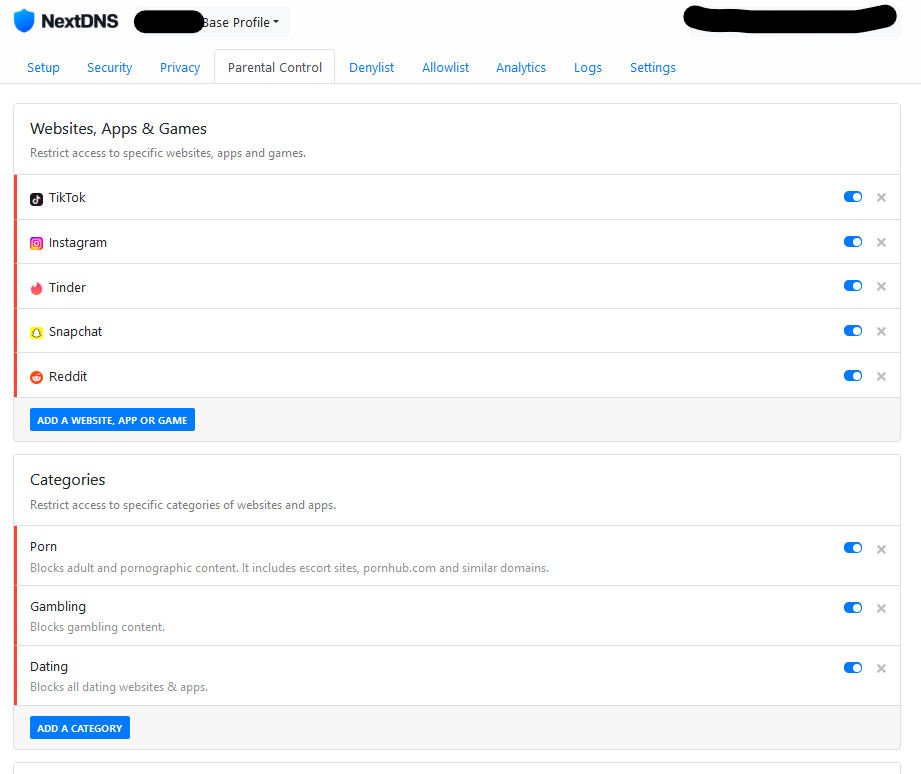Click the Porn category title
The height and width of the screenshot is (774, 921).
[43, 547]
